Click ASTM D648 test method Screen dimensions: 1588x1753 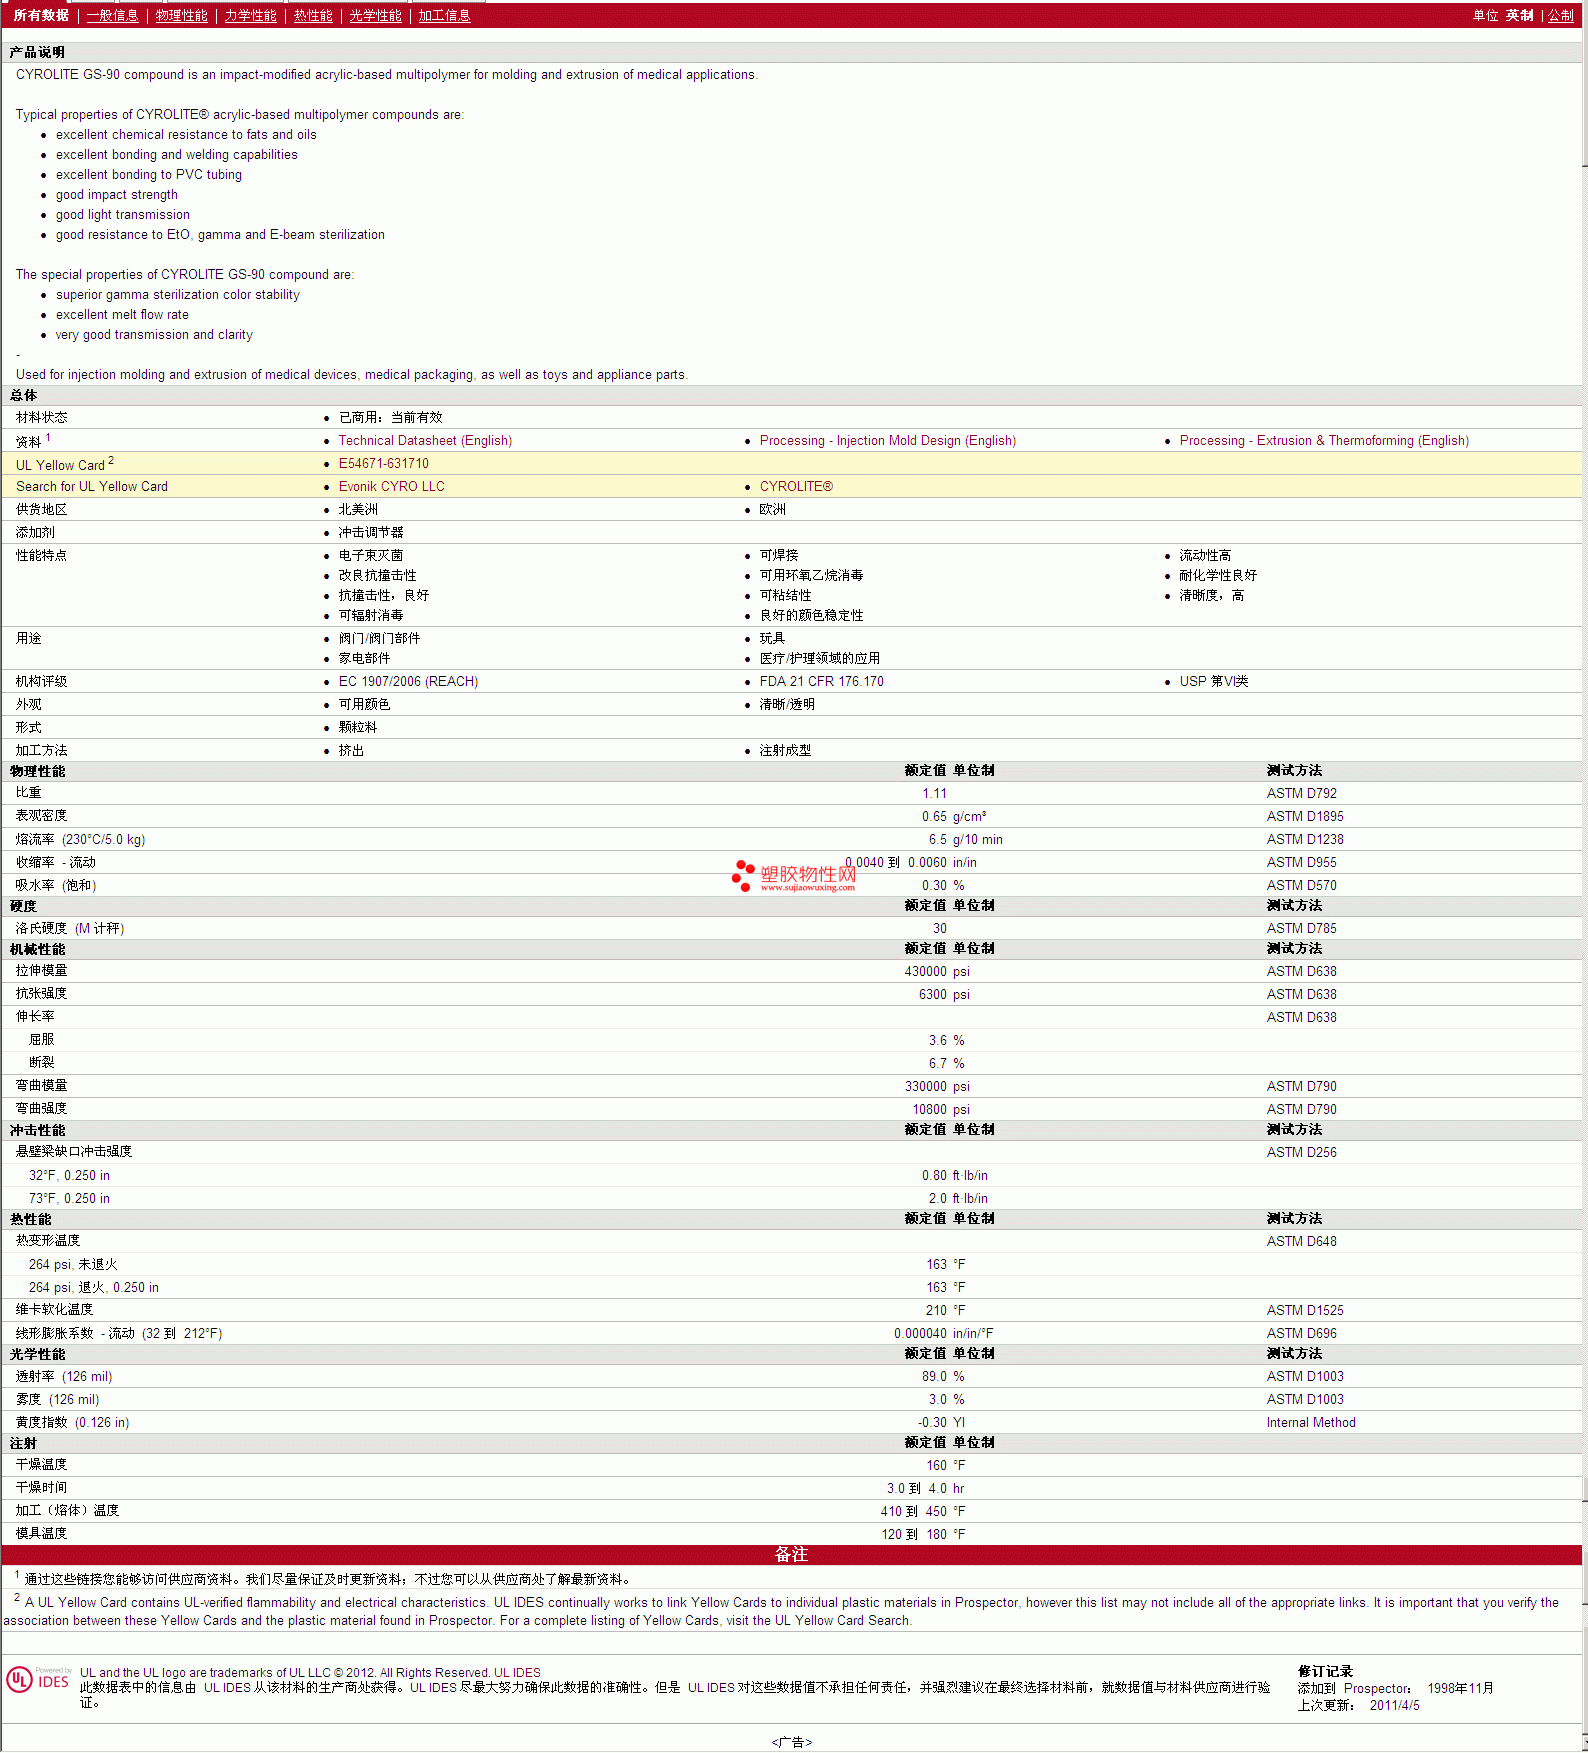1302,1242
